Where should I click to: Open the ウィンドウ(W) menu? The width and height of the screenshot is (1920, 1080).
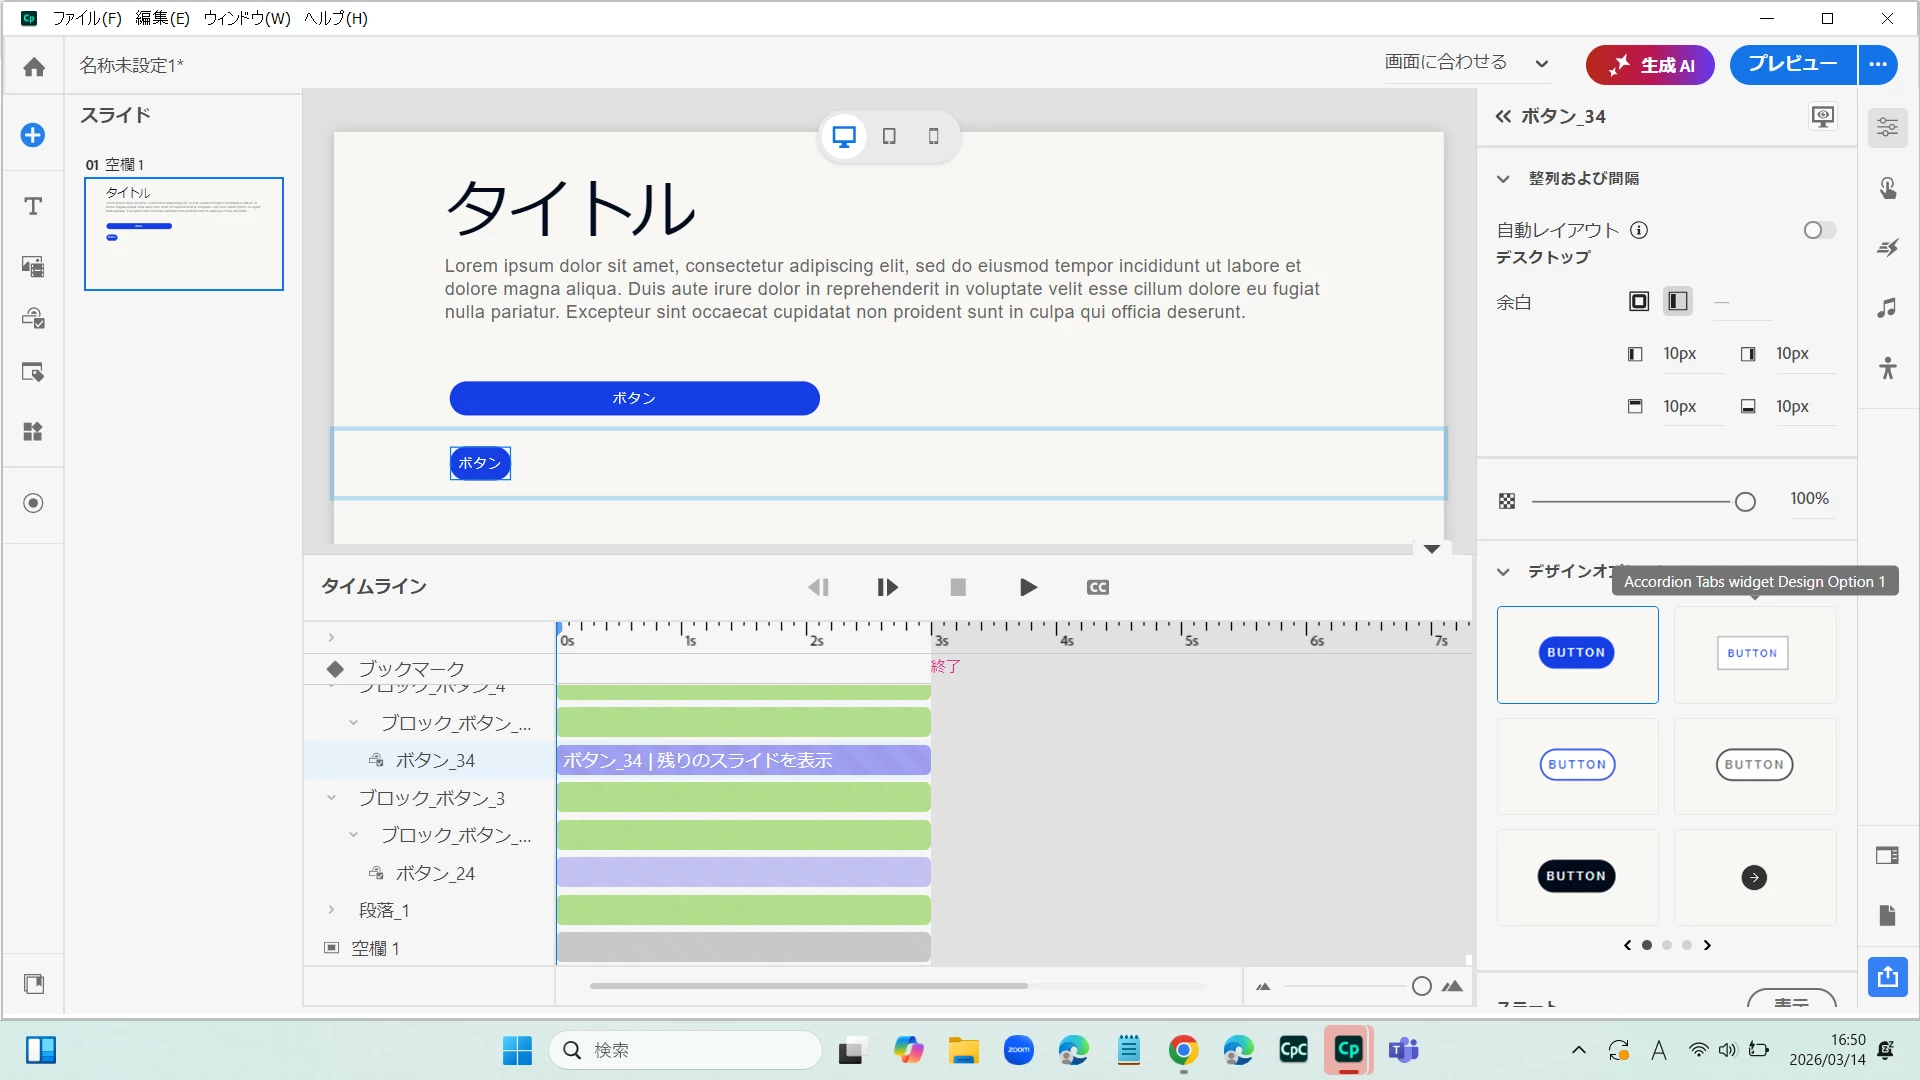click(x=246, y=18)
